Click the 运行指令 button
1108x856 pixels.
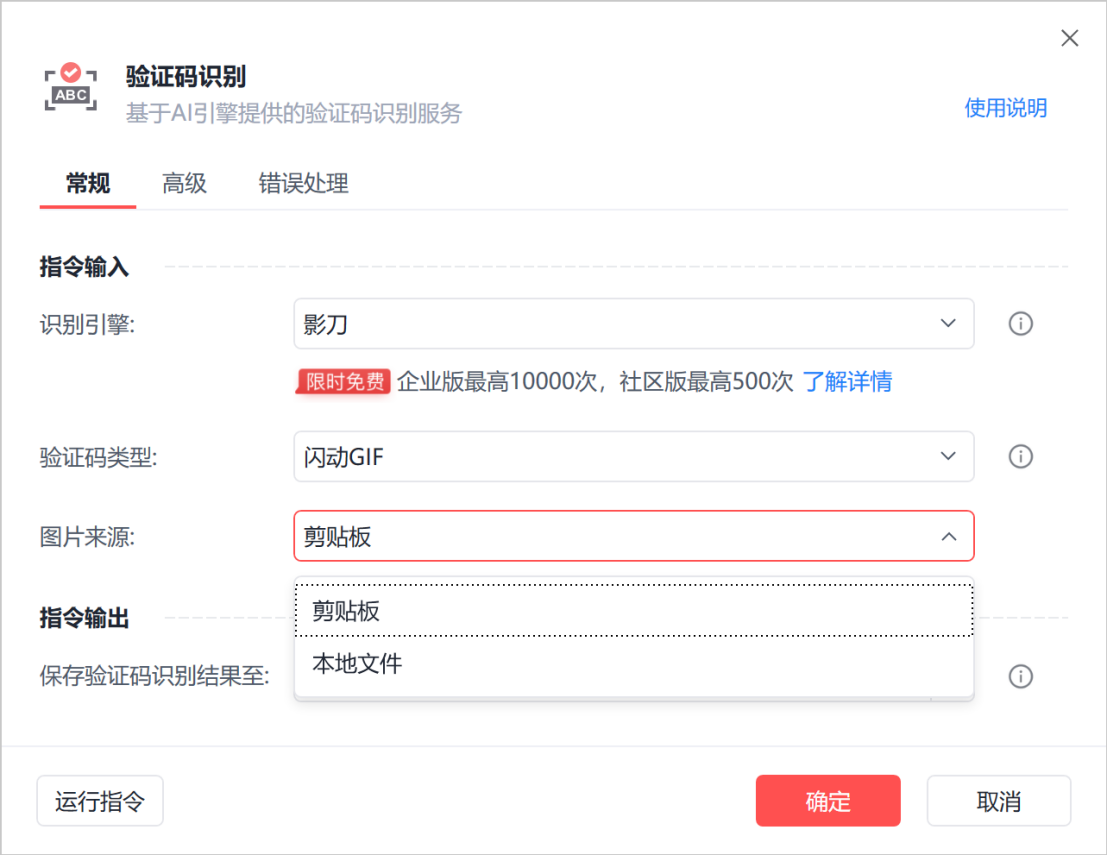(x=100, y=802)
